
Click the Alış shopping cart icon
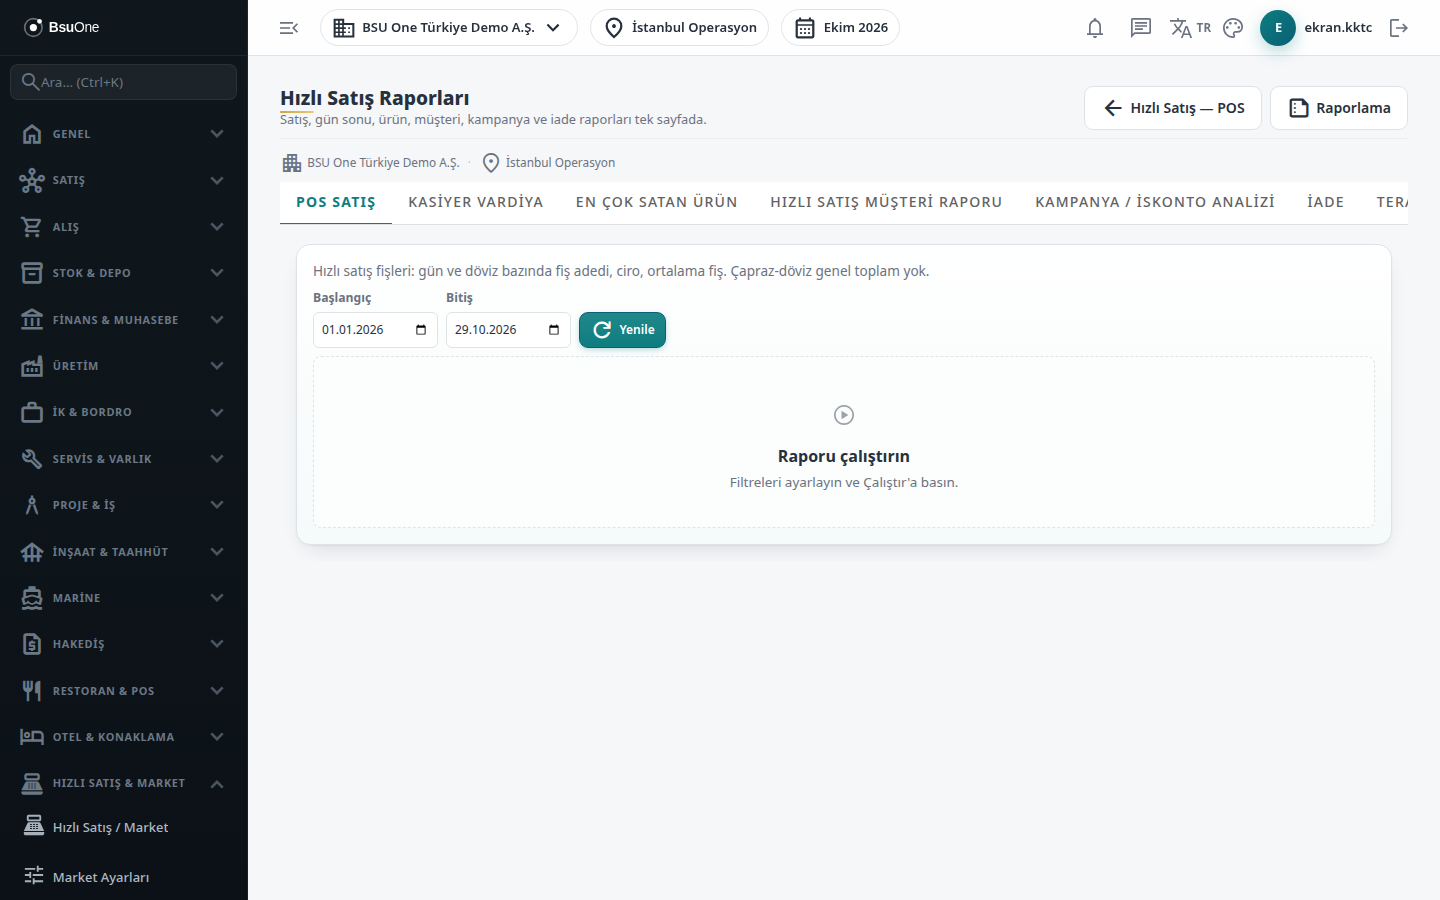(x=32, y=227)
